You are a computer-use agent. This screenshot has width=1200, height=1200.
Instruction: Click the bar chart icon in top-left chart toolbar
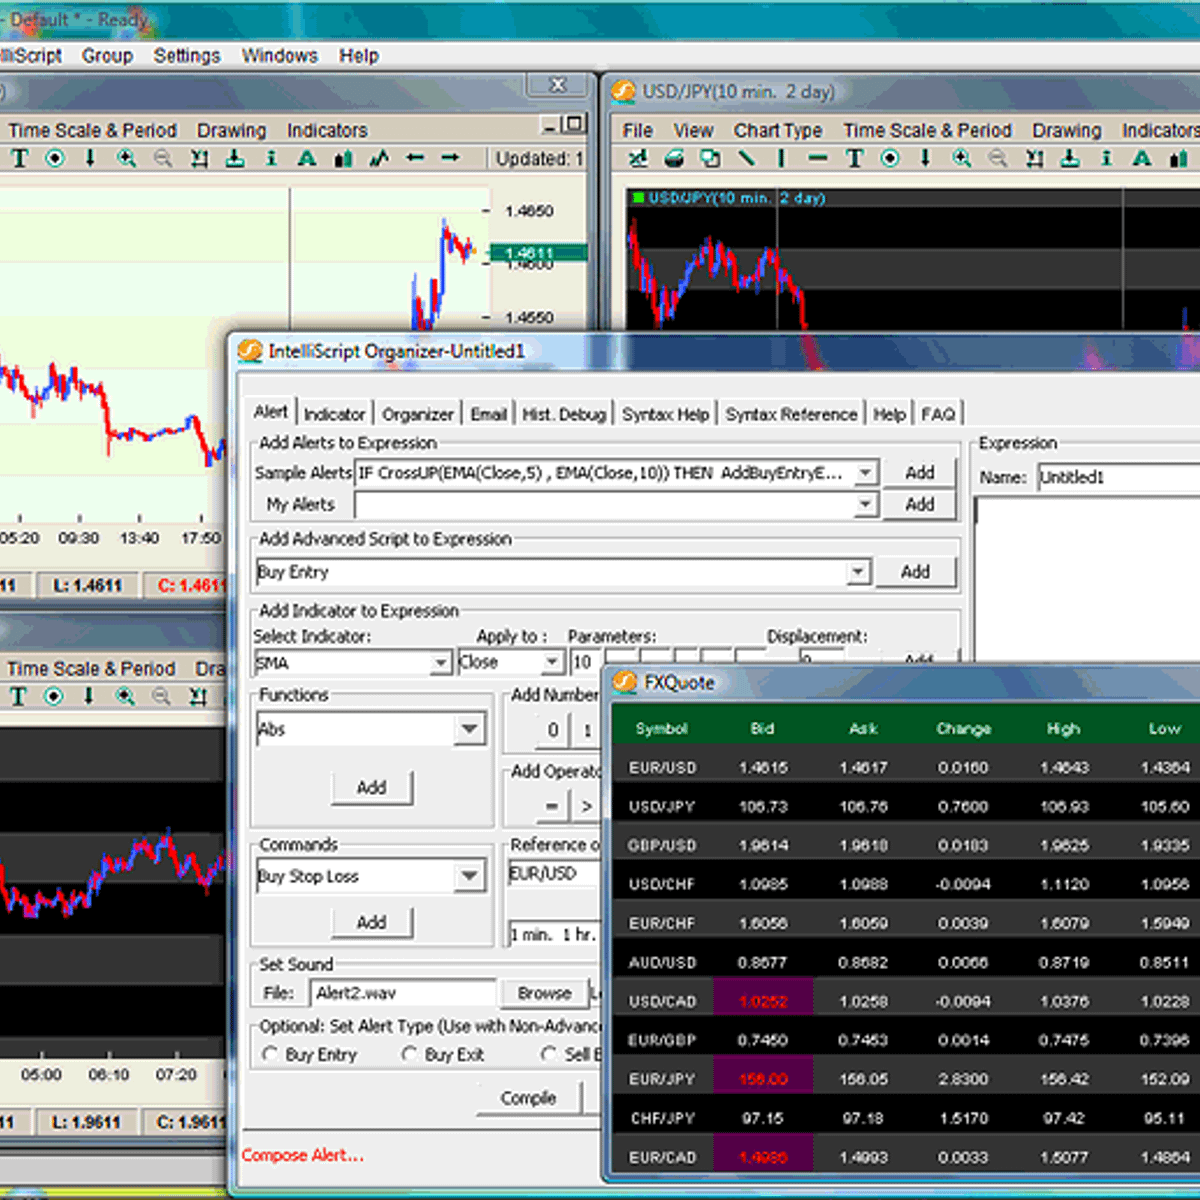click(343, 158)
